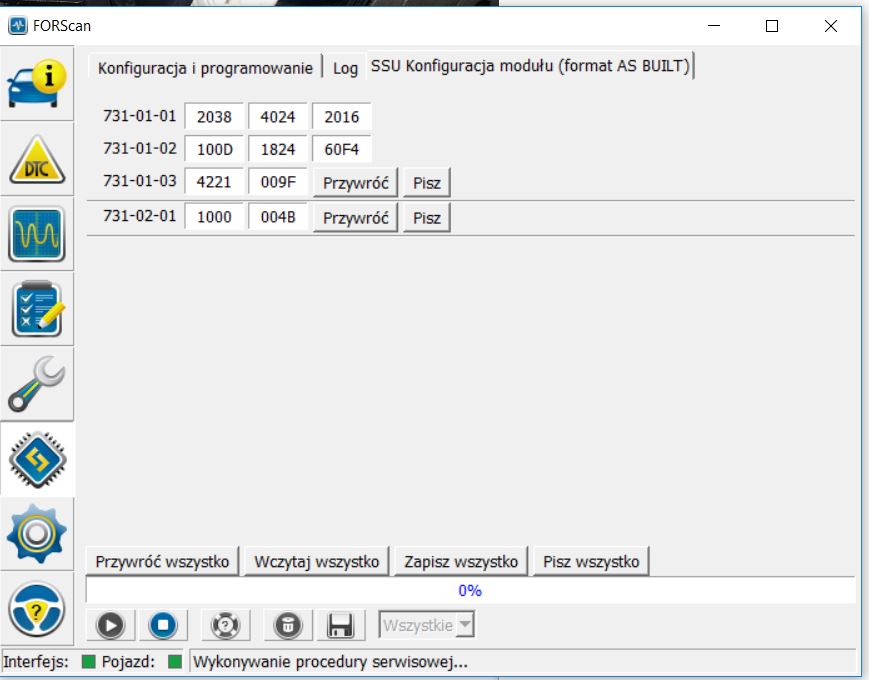Open the gear settings section
The height and width of the screenshot is (680, 869).
pos(37,533)
